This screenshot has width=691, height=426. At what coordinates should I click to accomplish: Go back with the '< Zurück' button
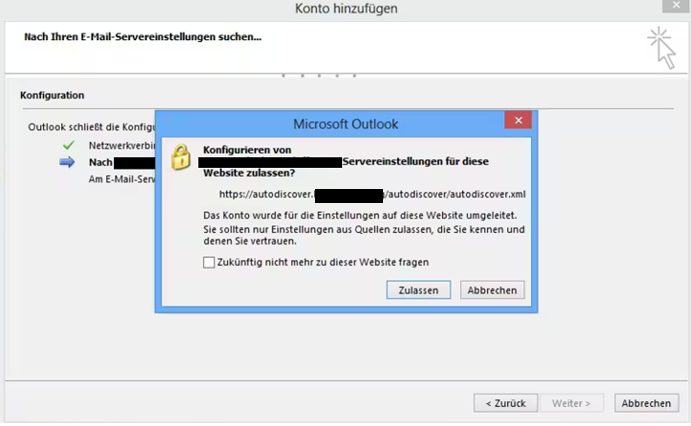(x=505, y=403)
